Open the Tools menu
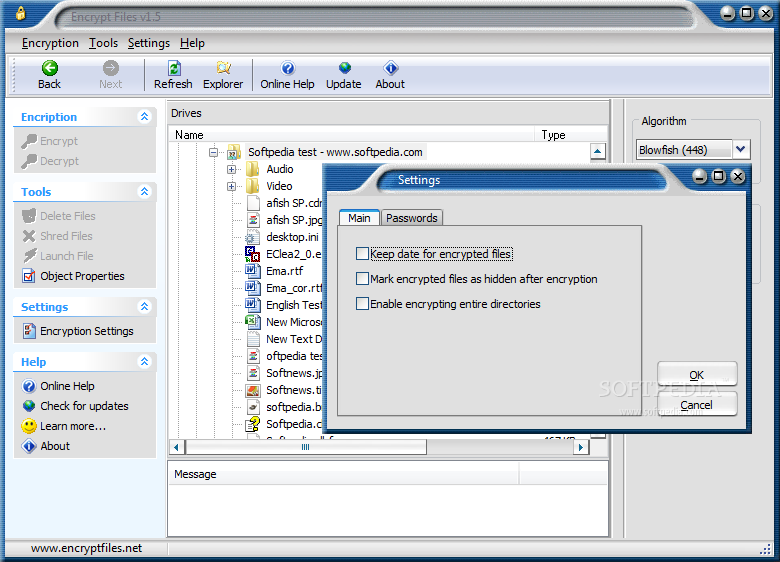Image resolution: width=780 pixels, height=562 pixels. point(103,43)
